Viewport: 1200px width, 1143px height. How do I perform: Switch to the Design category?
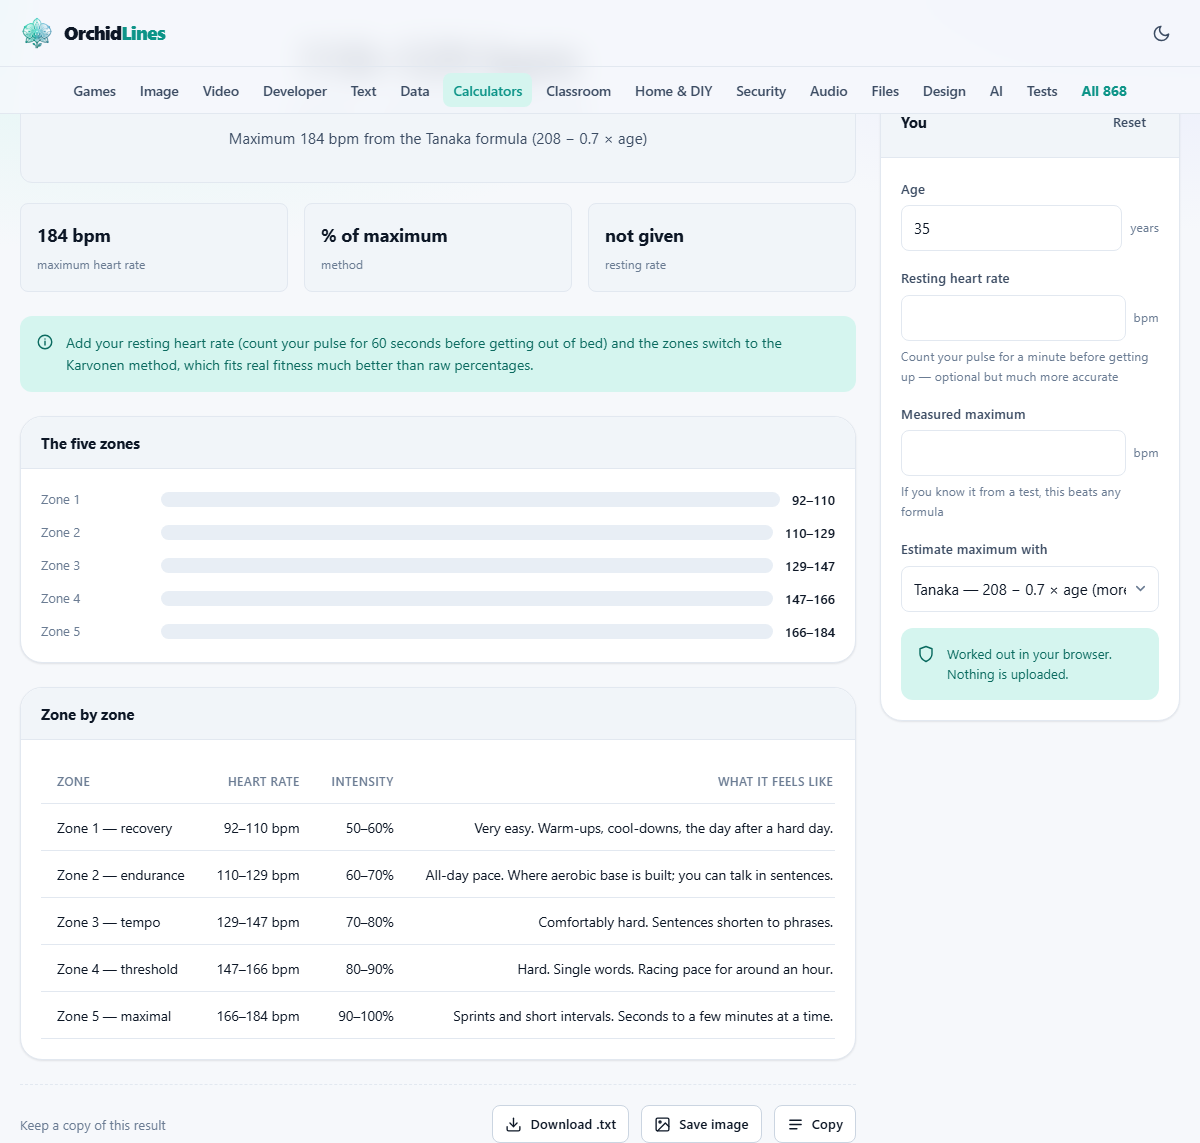tap(944, 91)
